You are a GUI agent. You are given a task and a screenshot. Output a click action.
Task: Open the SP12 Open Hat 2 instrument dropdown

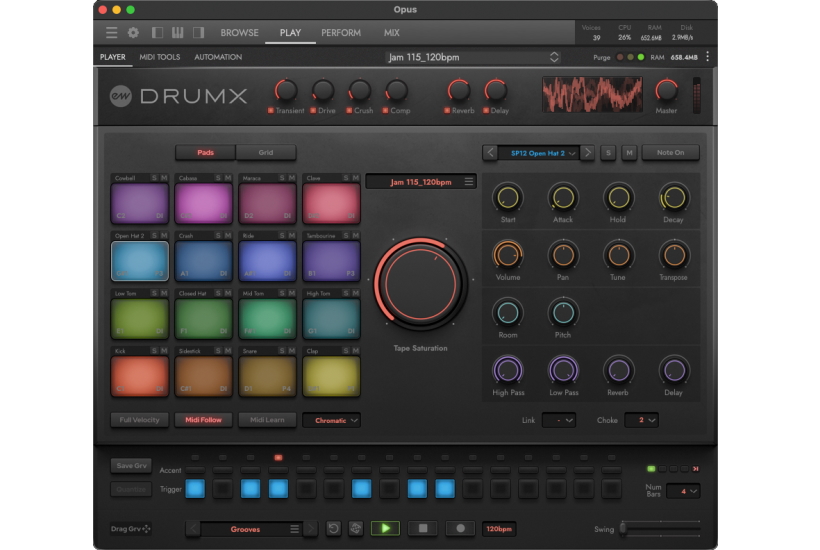(x=538, y=153)
